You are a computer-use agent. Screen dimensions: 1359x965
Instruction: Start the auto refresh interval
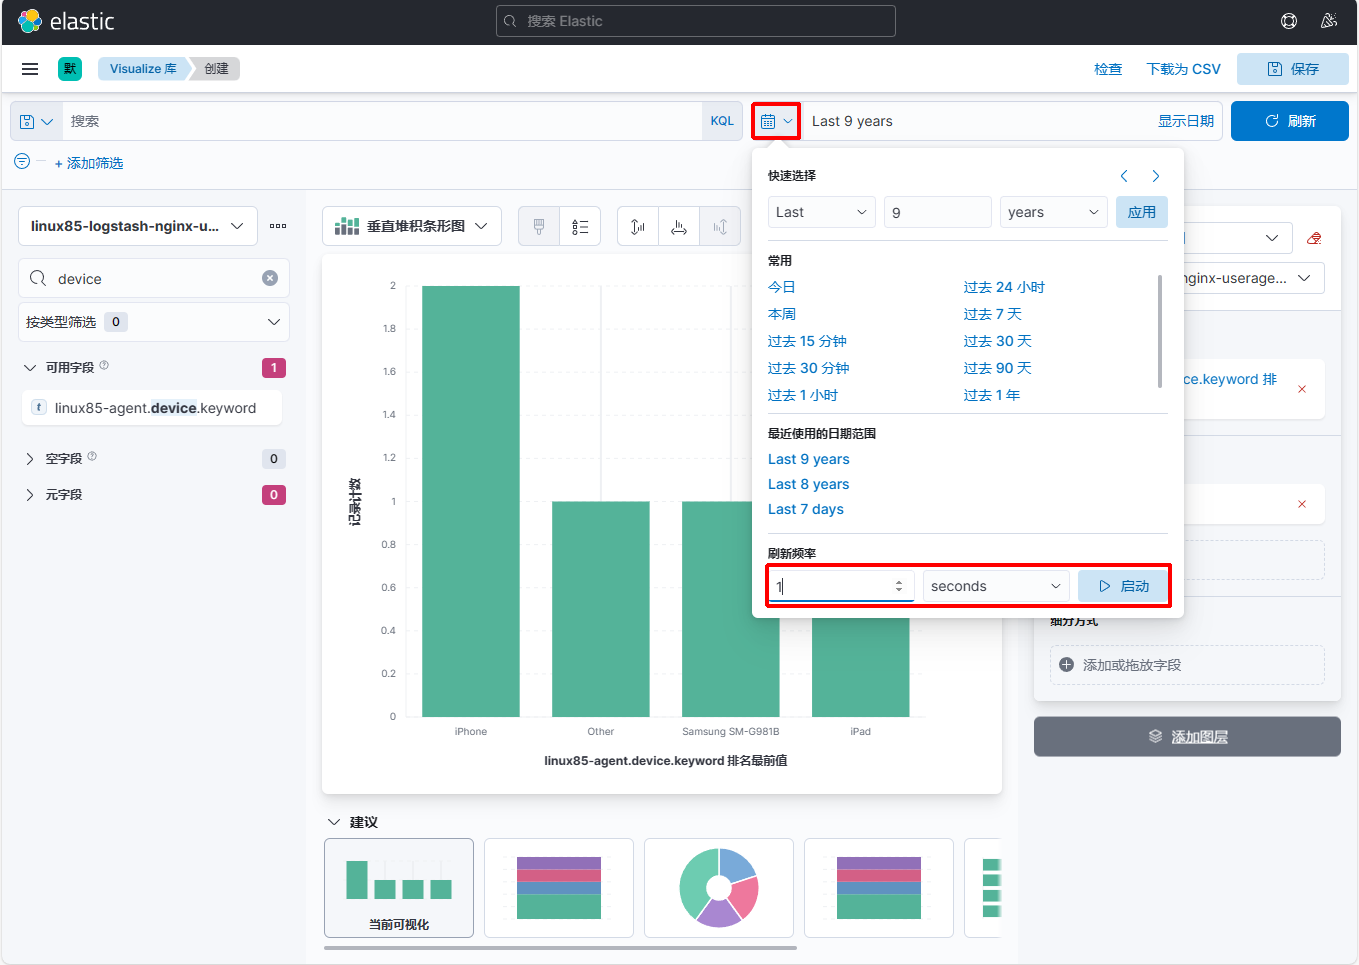coord(1123,586)
